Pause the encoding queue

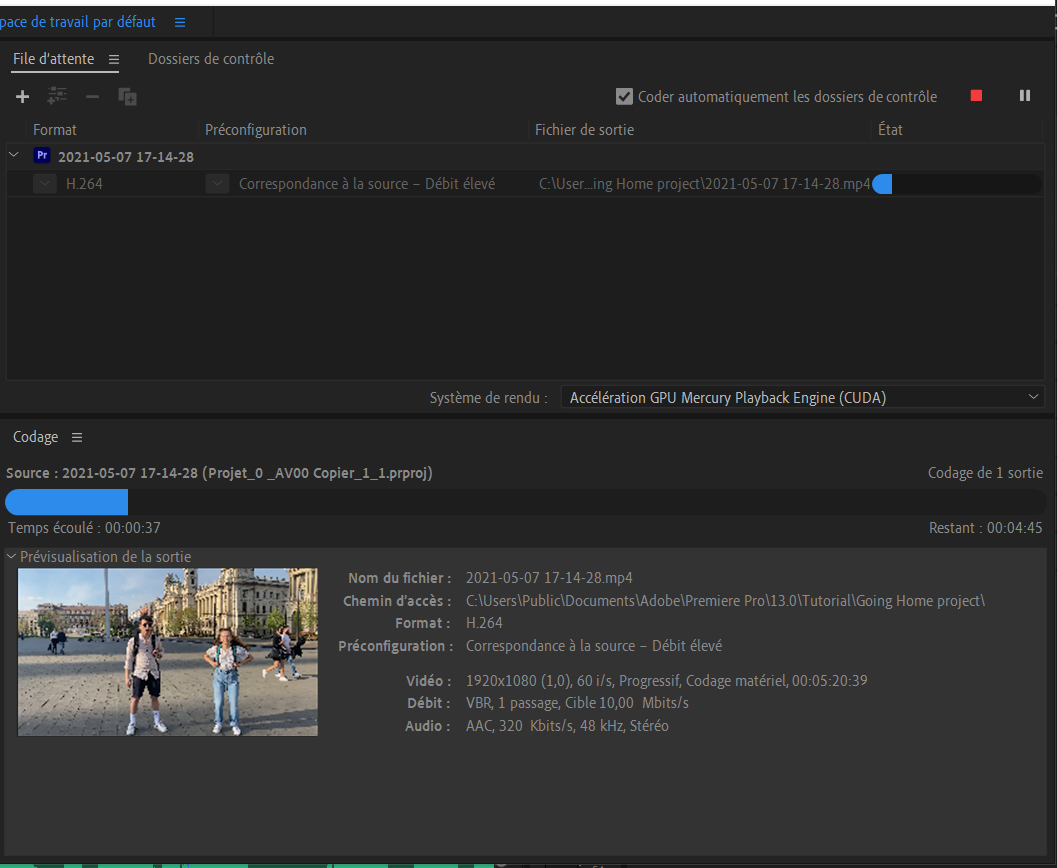pos(1025,96)
